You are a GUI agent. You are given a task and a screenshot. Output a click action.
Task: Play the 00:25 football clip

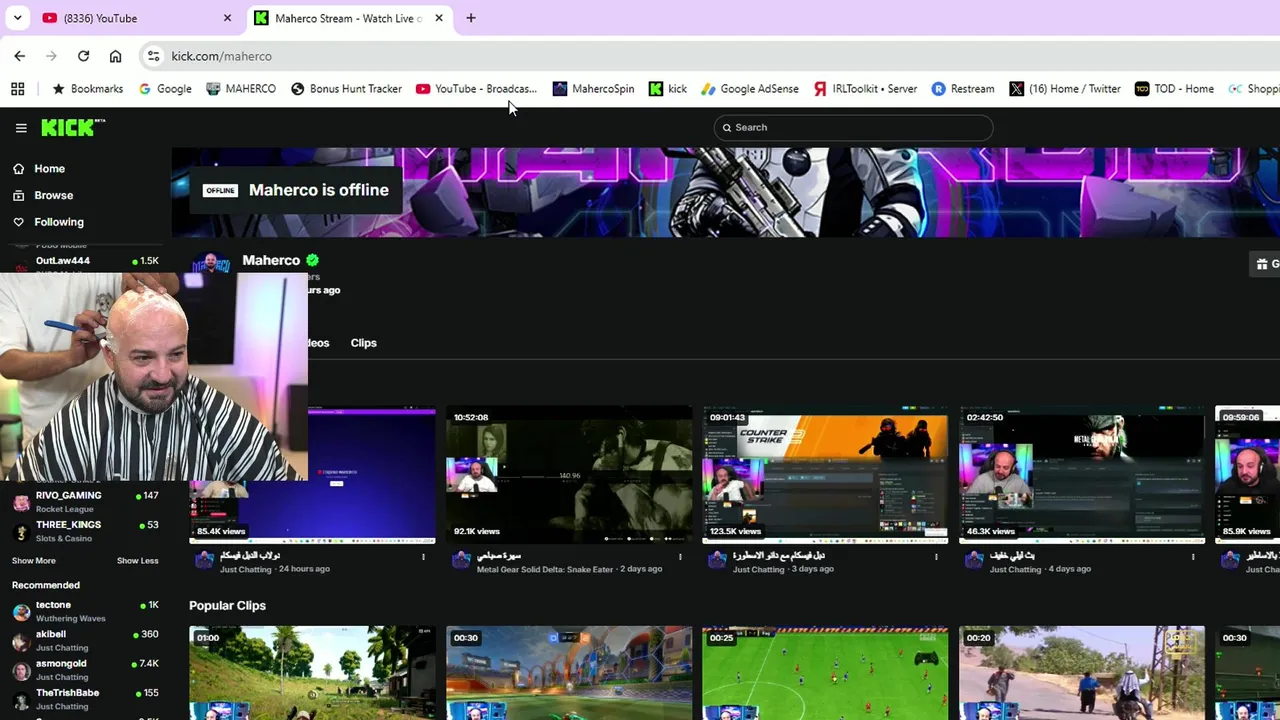825,673
